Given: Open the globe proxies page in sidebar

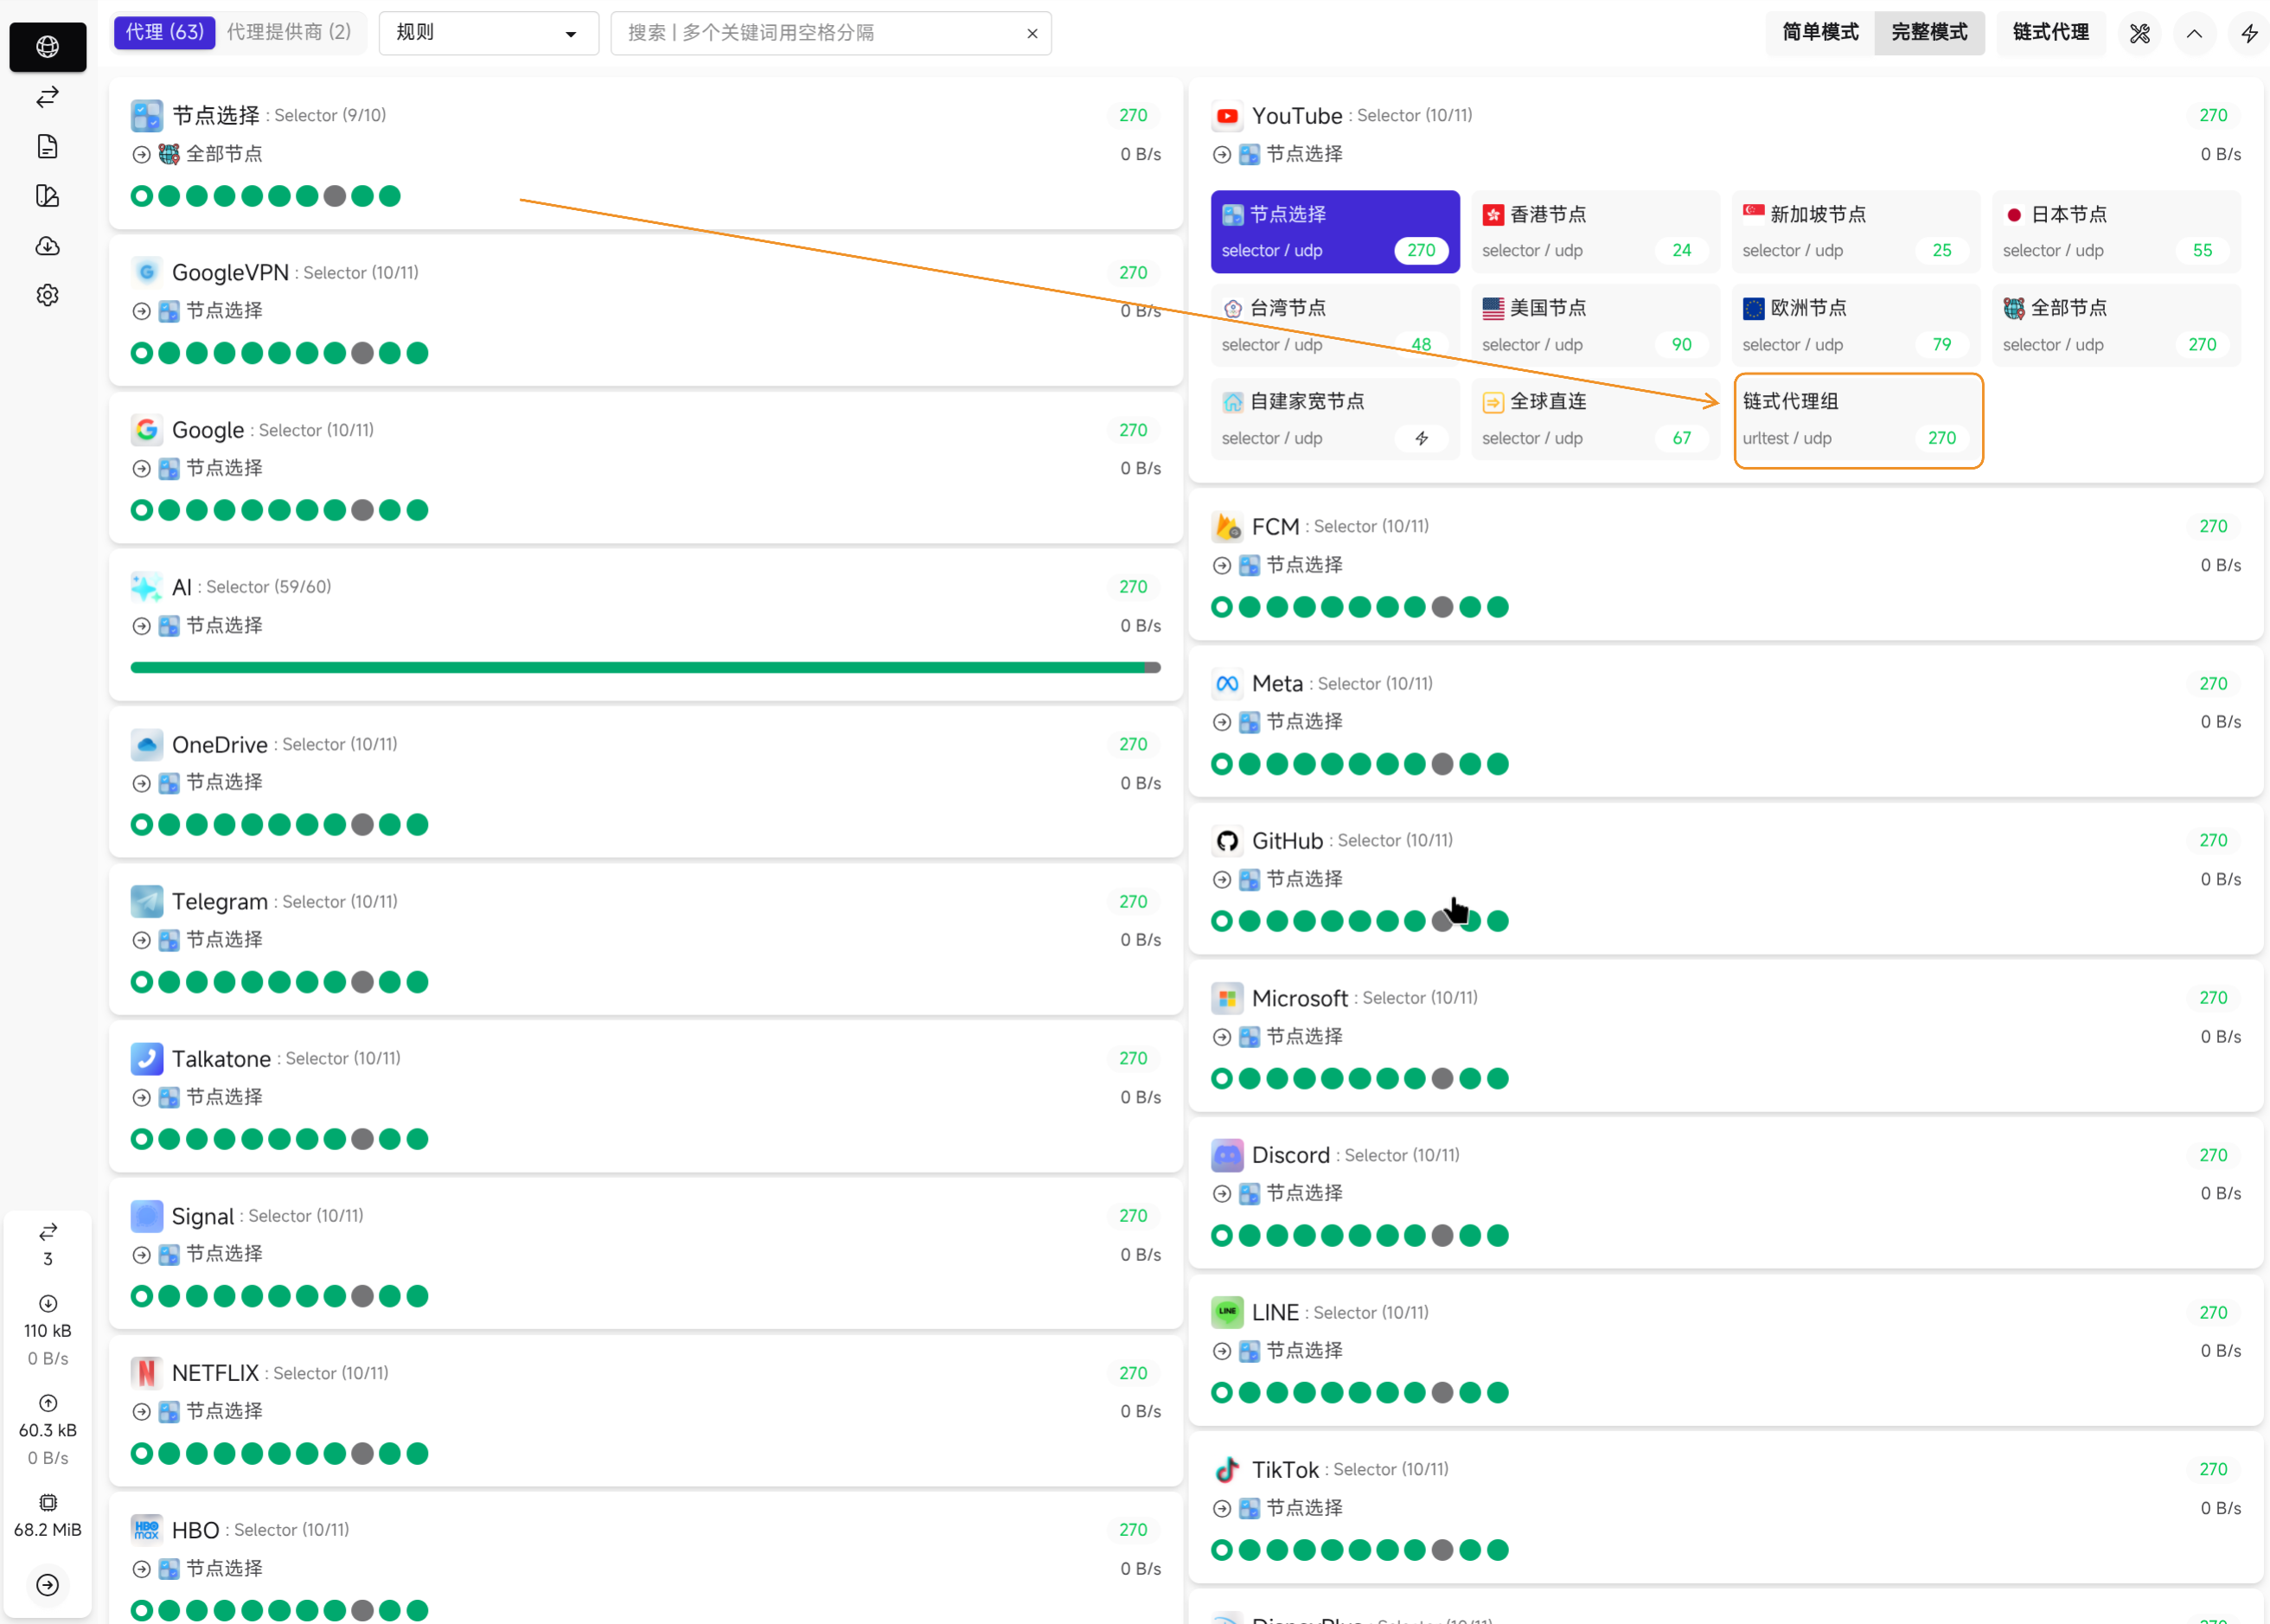Looking at the screenshot, I should [47, 47].
